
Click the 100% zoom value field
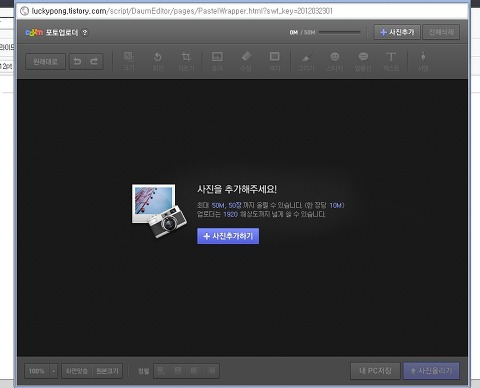[37, 371]
